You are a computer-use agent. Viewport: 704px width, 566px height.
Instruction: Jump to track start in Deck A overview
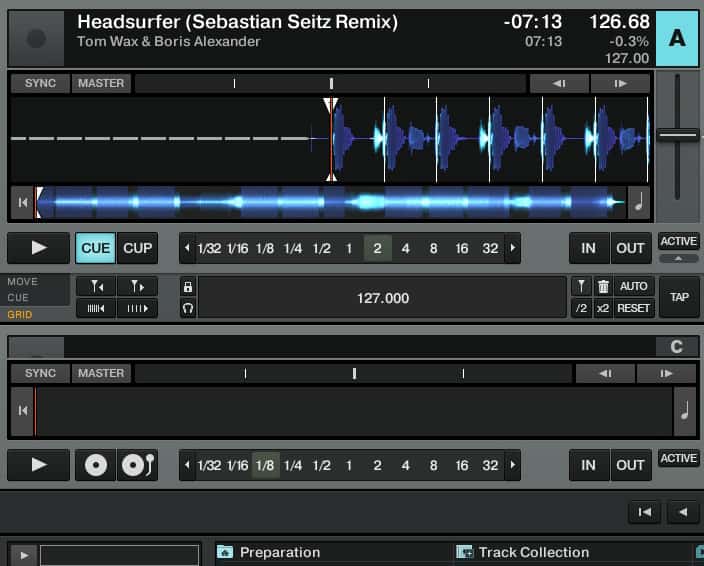22,203
